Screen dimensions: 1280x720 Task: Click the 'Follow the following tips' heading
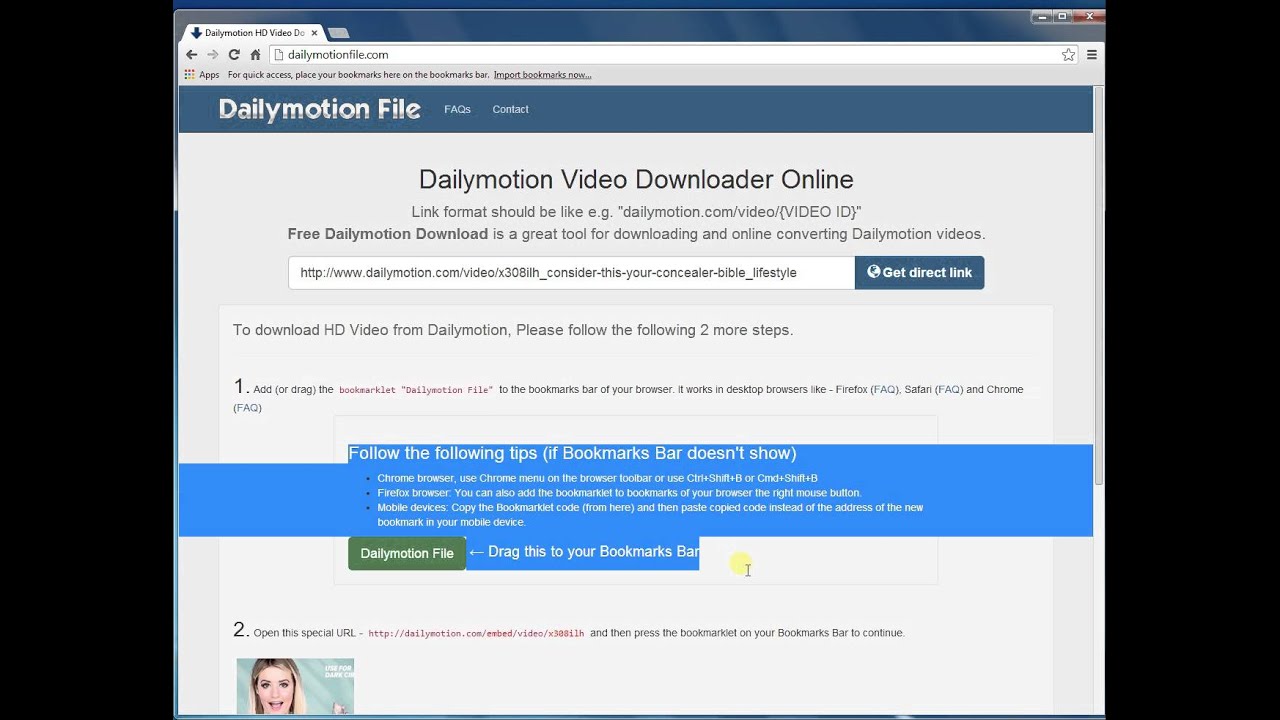[x=572, y=453]
